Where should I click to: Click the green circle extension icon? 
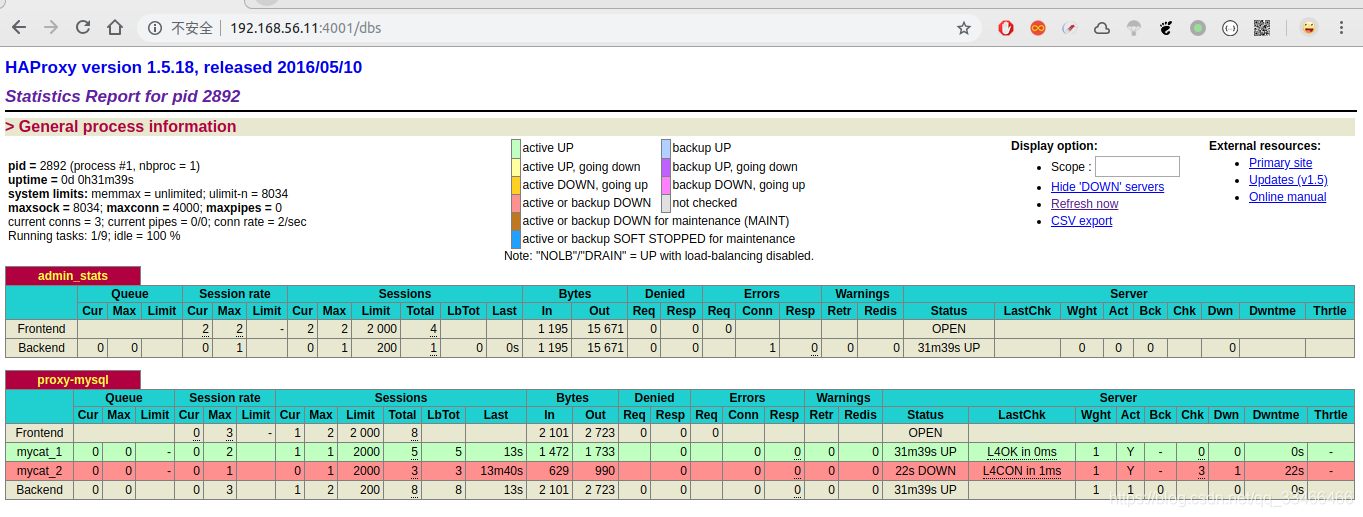coord(1198,28)
